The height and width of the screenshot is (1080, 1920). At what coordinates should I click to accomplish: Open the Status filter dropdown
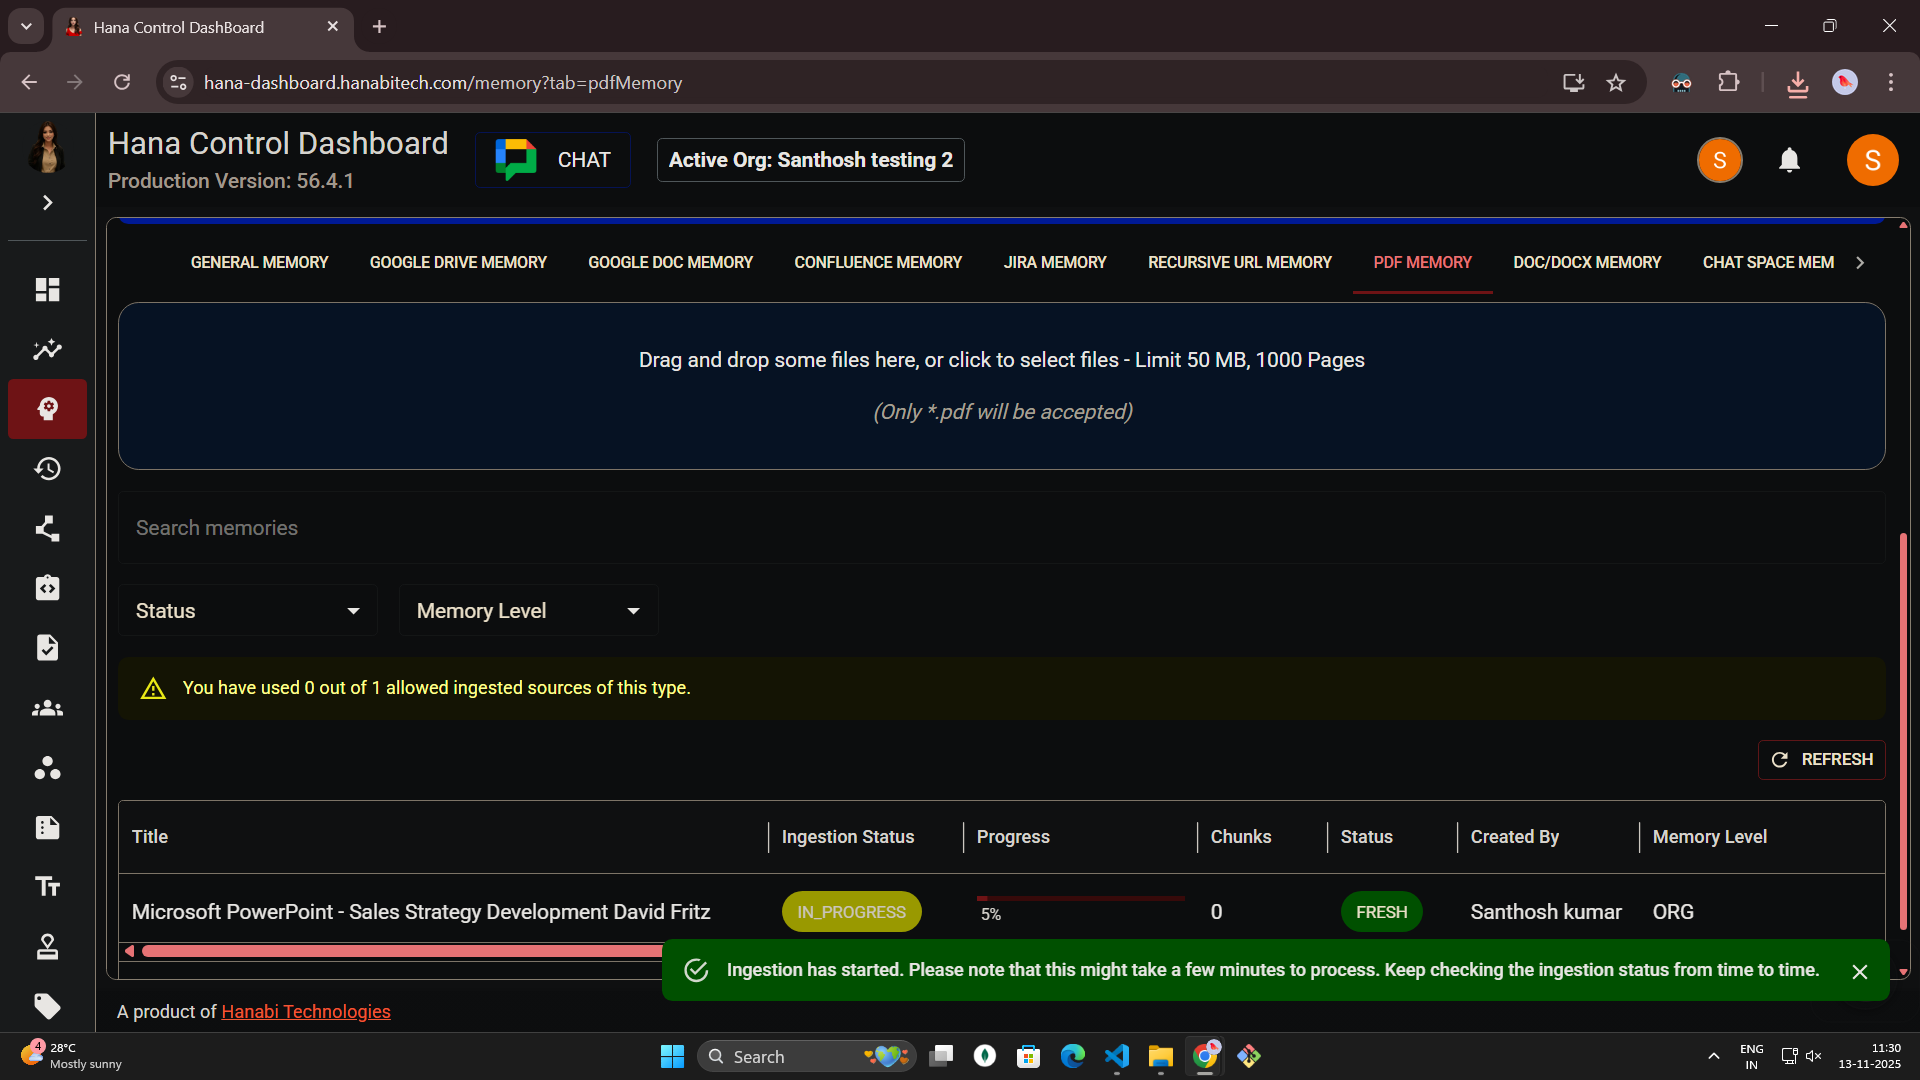click(x=248, y=611)
